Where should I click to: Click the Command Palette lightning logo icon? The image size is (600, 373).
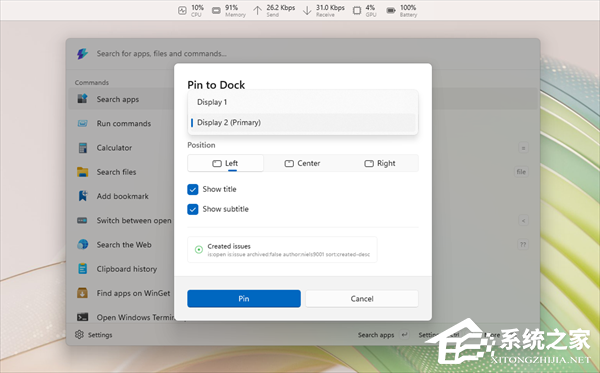click(82, 54)
